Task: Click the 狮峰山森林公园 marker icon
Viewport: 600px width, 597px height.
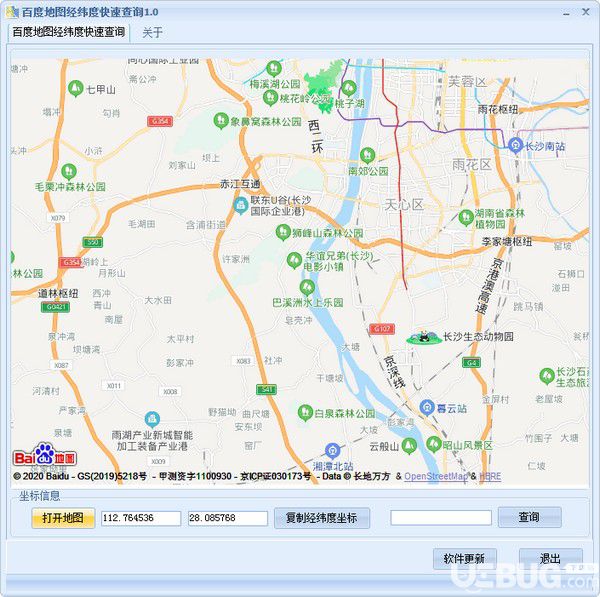Action: [283, 232]
